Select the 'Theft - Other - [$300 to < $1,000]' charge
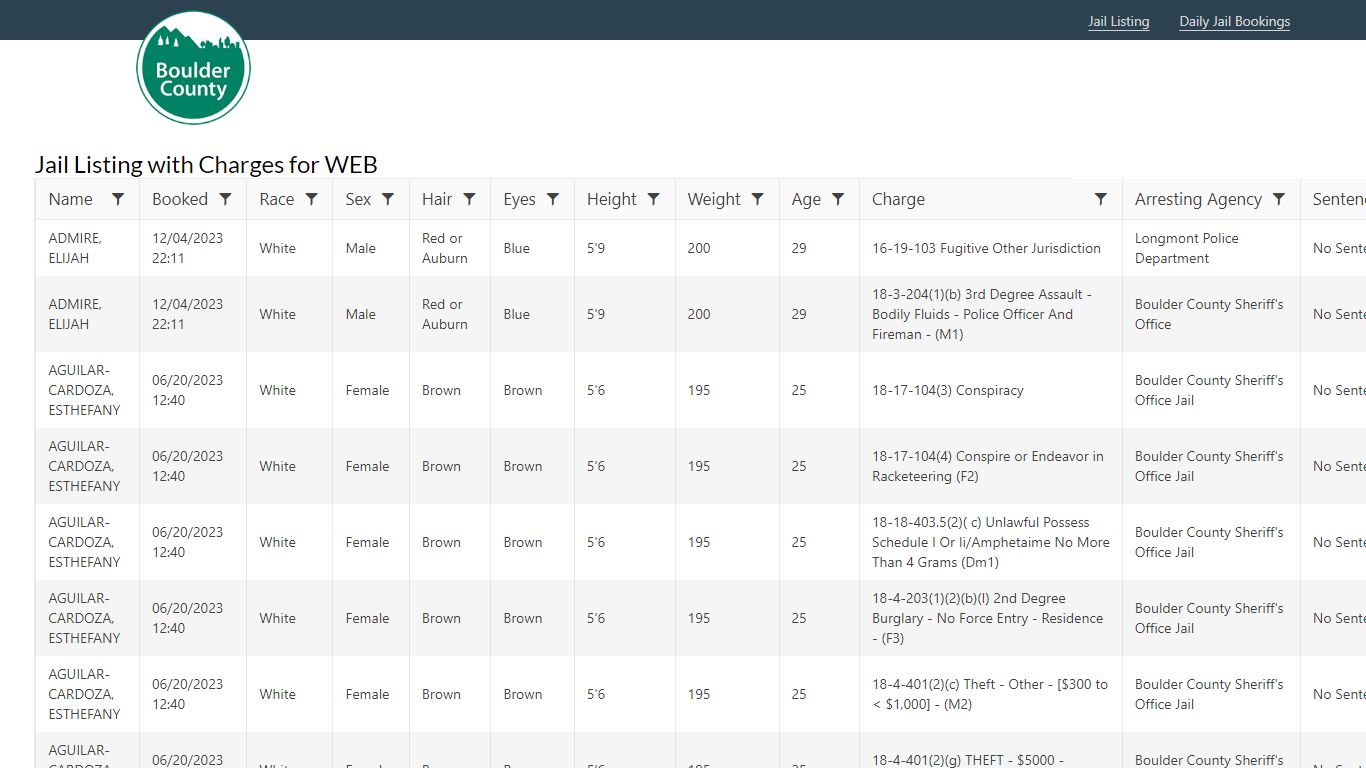1366x768 pixels. click(990, 694)
